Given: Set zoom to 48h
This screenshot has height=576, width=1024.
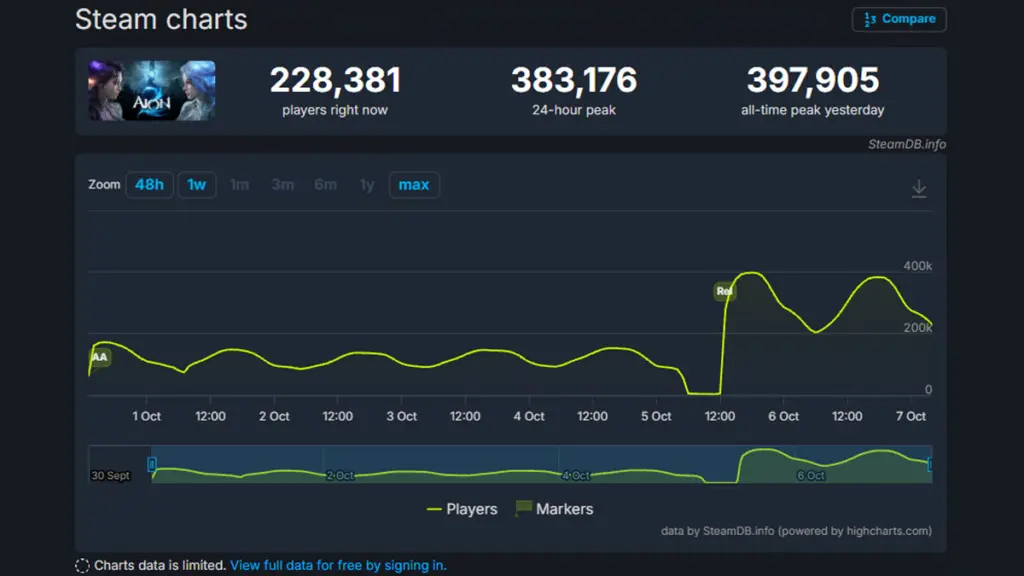Looking at the screenshot, I should point(149,185).
